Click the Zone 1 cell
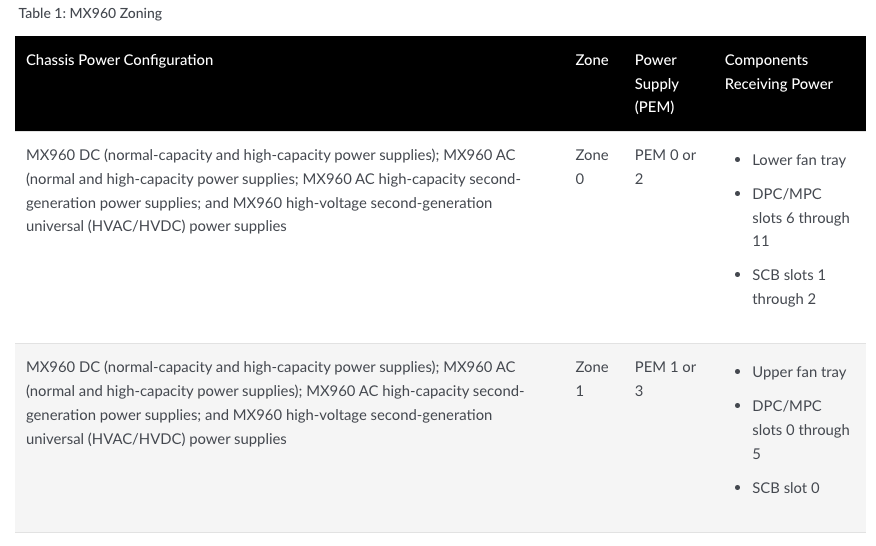 coord(592,378)
